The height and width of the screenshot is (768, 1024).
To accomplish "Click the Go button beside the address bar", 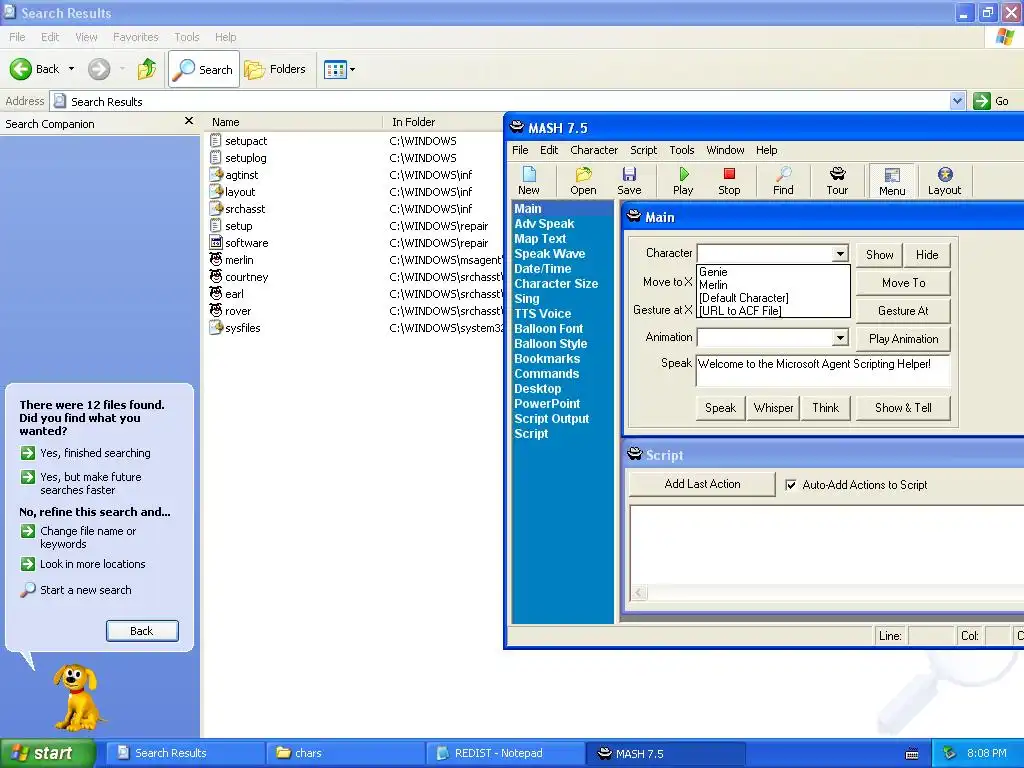I will pos(991,101).
